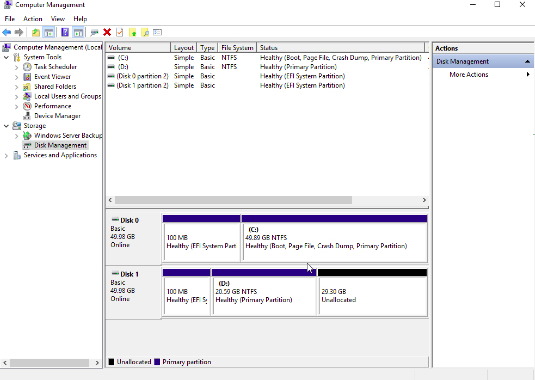Collapse the System Tools node

(6, 57)
